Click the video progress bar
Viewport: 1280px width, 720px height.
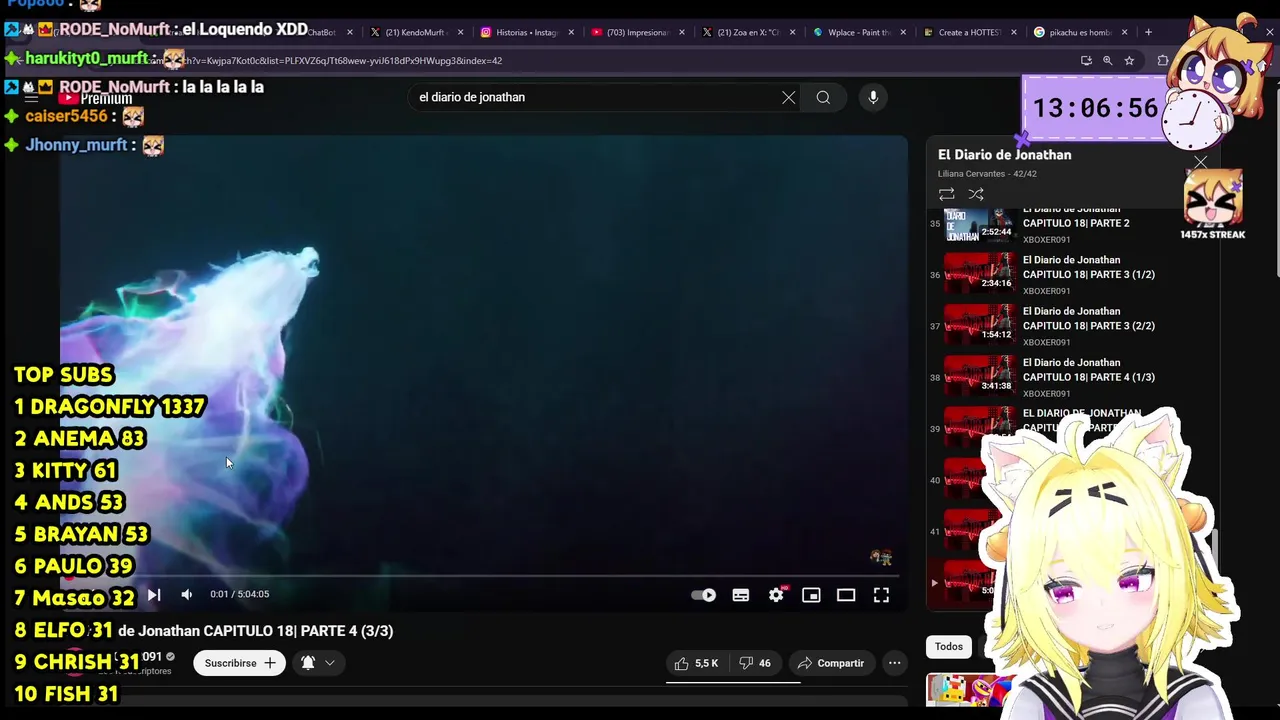pyautogui.click(x=480, y=576)
